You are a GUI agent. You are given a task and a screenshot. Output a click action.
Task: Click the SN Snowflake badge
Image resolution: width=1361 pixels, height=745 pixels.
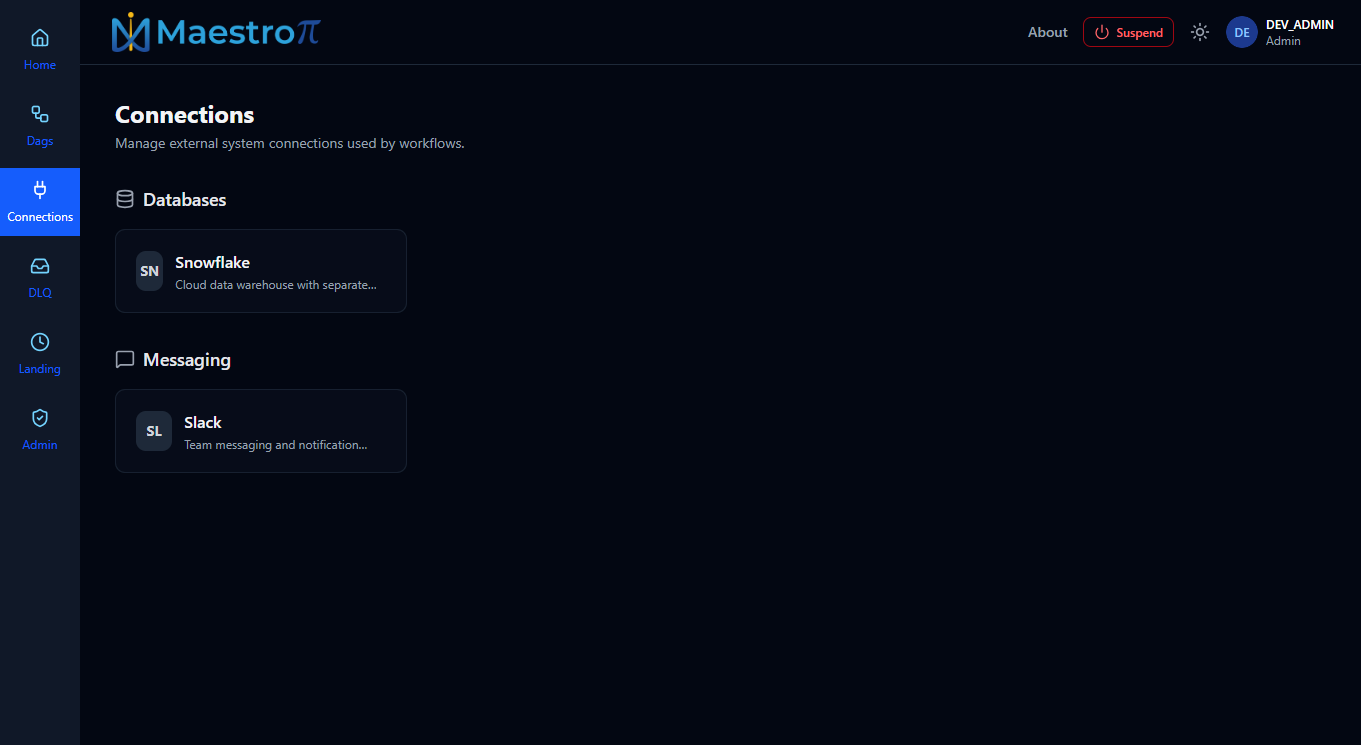point(149,271)
